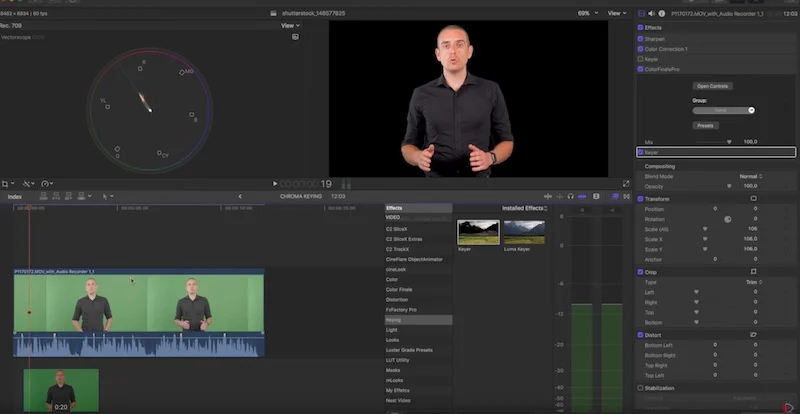Switch to the audio inspector speaker icon

click(651, 14)
